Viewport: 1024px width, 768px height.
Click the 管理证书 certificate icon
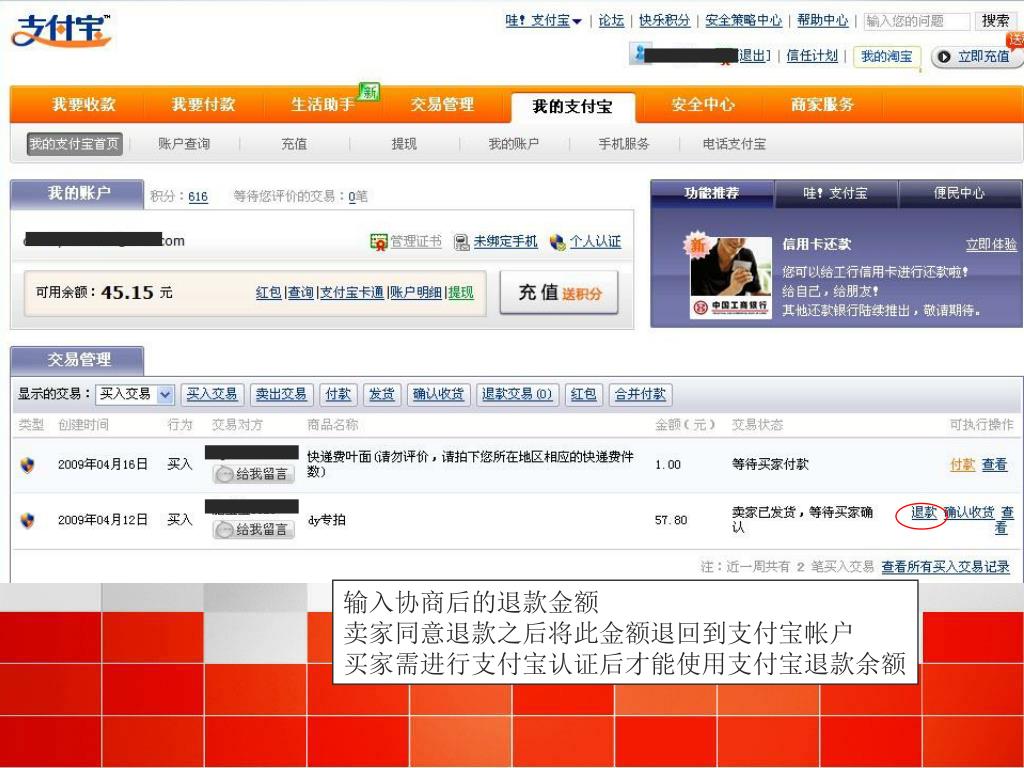(x=379, y=242)
